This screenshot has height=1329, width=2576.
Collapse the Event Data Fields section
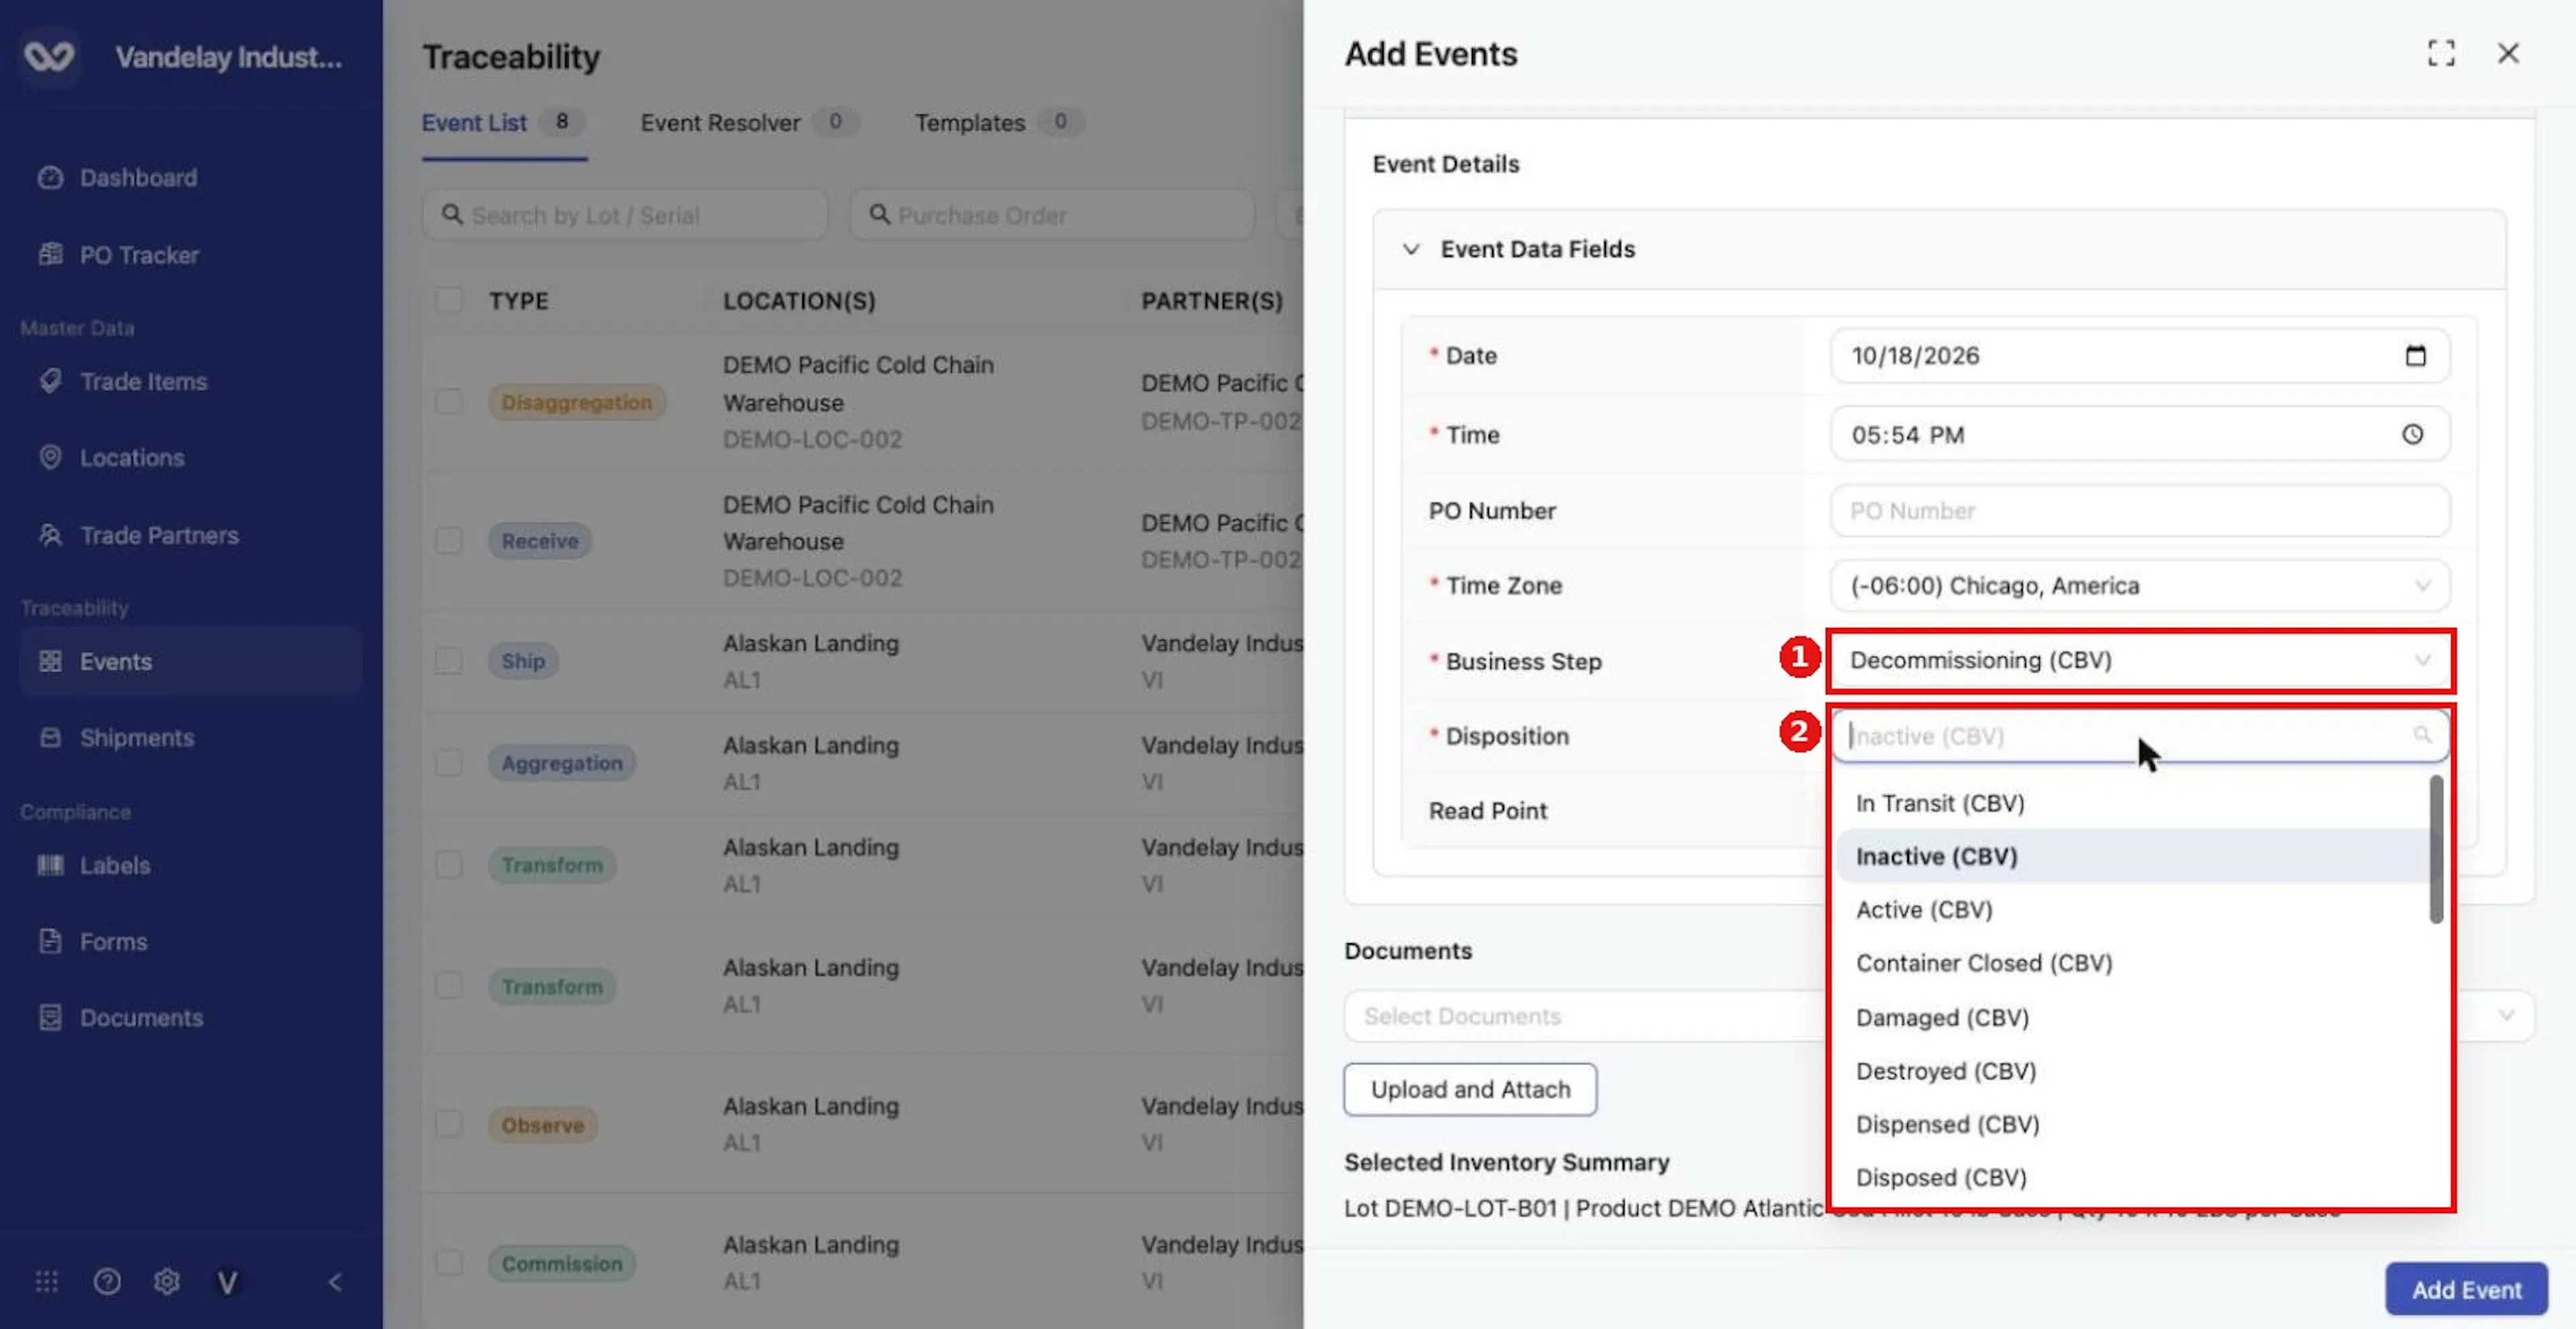pos(1410,249)
